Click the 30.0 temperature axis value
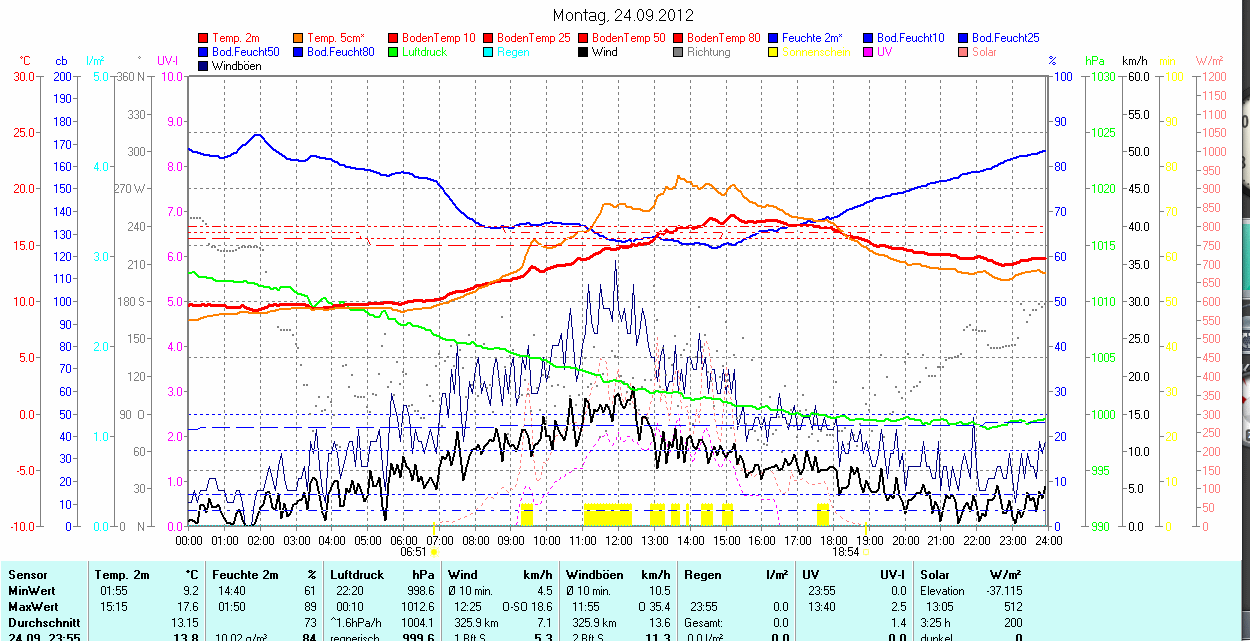This screenshot has width=1250, height=641. pos(26,76)
